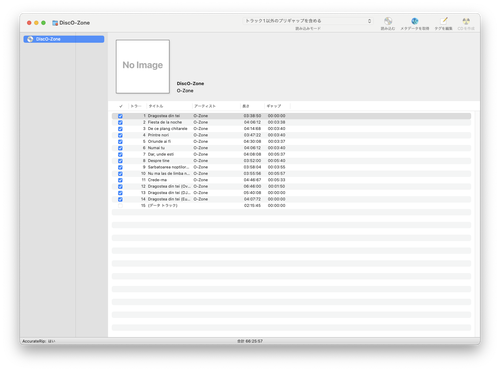
Task: Select the Printre nori title
Action: [158, 135]
